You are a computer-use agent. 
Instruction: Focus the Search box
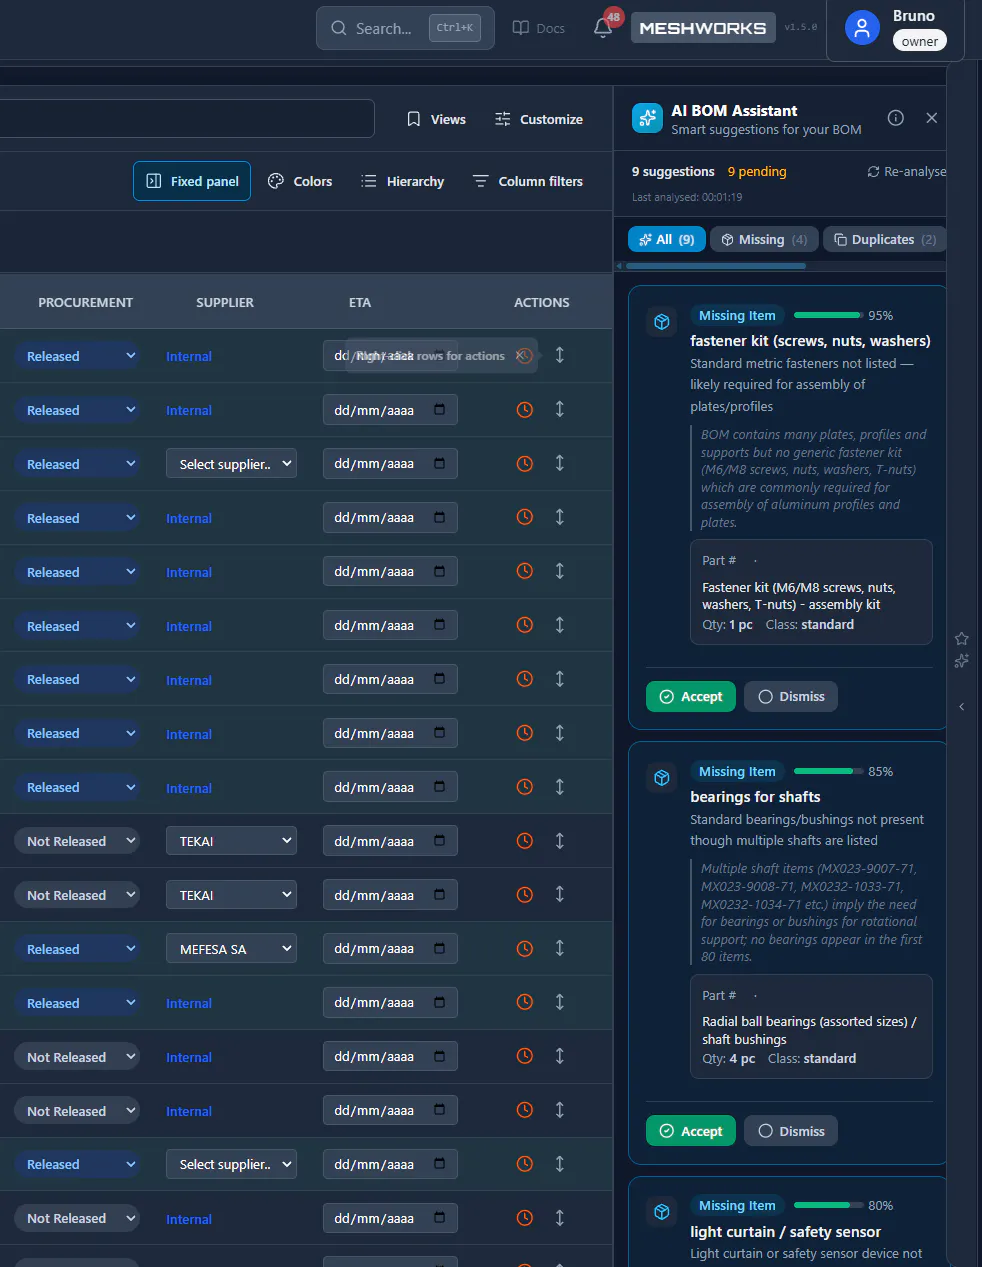click(405, 28)
